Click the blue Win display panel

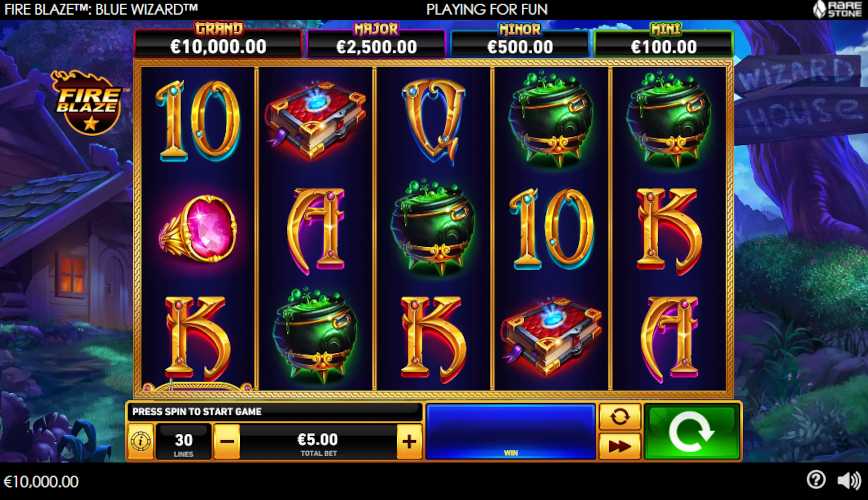point(510,431)
